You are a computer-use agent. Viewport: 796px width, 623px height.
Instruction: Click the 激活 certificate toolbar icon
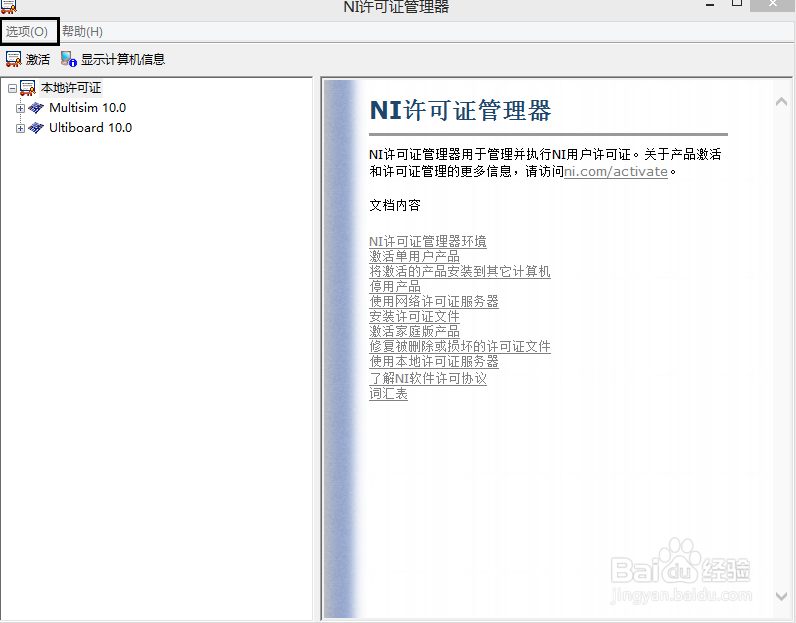pyautogui.click(x=13, y=59)
